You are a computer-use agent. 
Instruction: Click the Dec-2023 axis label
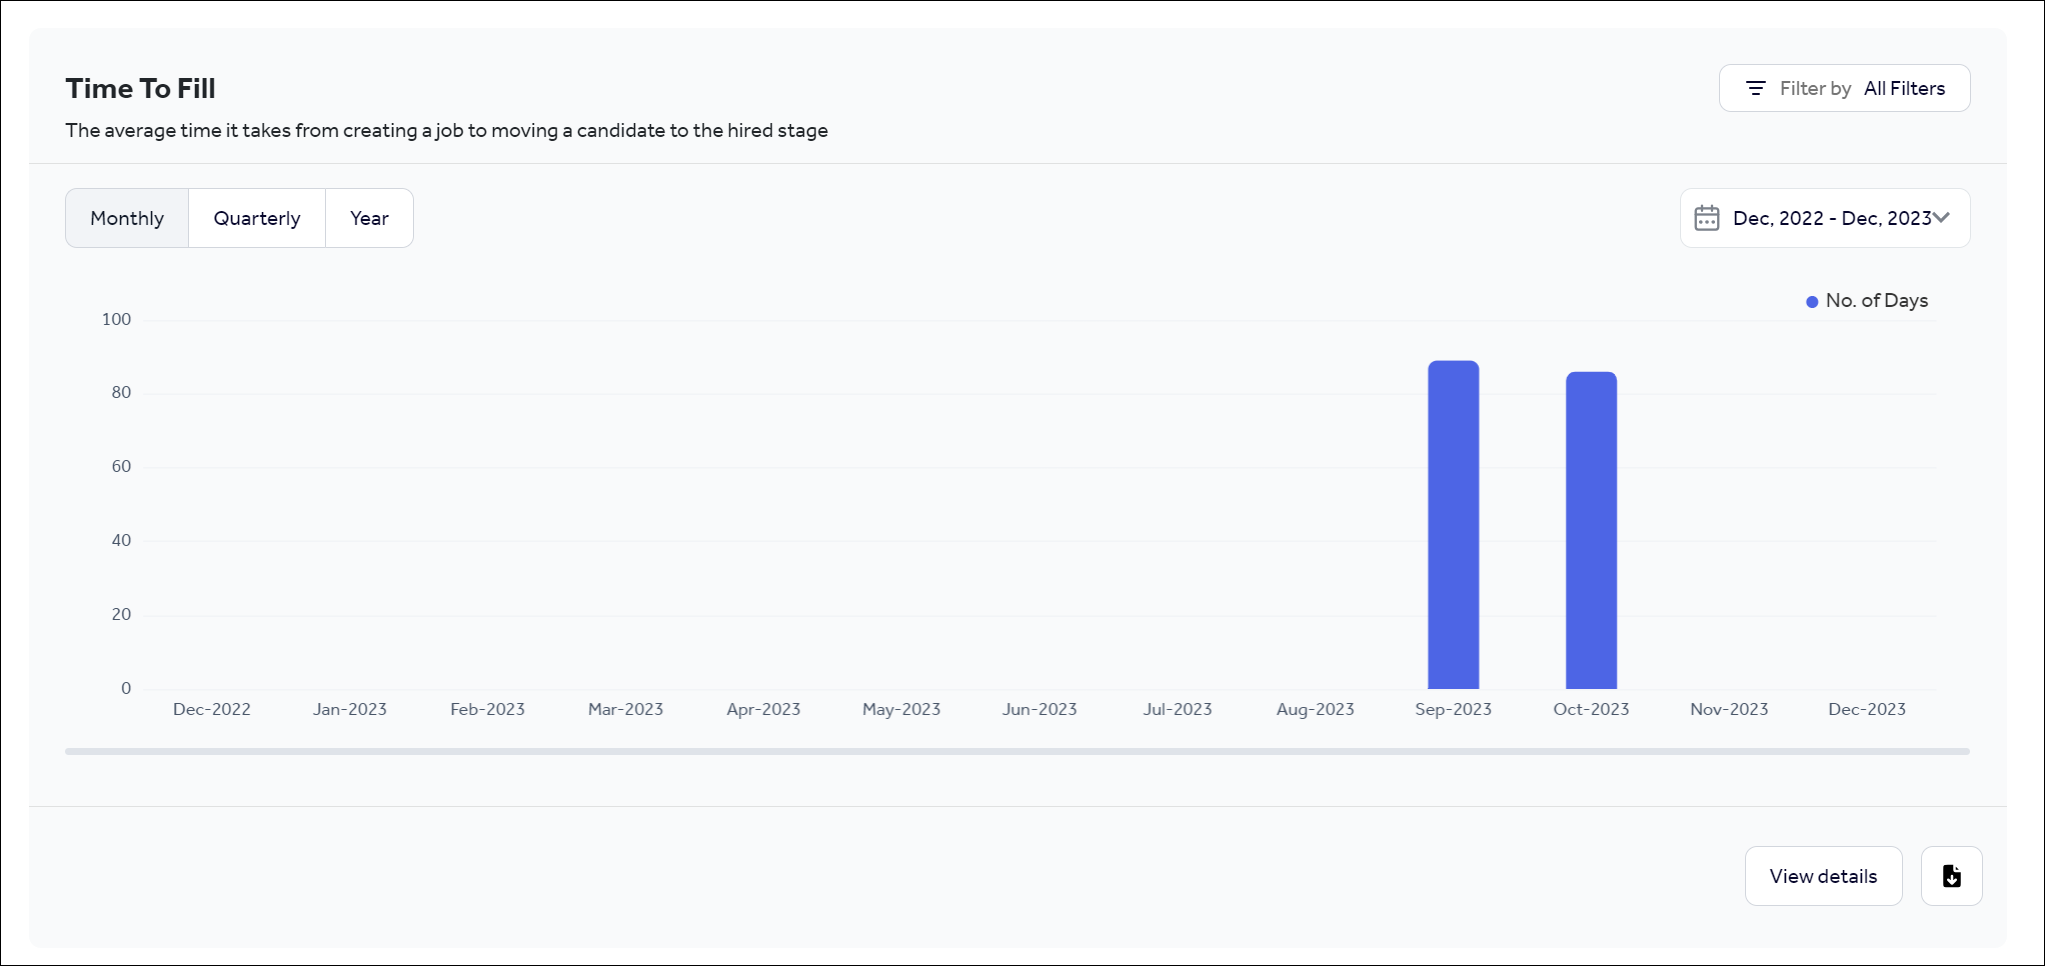(1867, 709)
